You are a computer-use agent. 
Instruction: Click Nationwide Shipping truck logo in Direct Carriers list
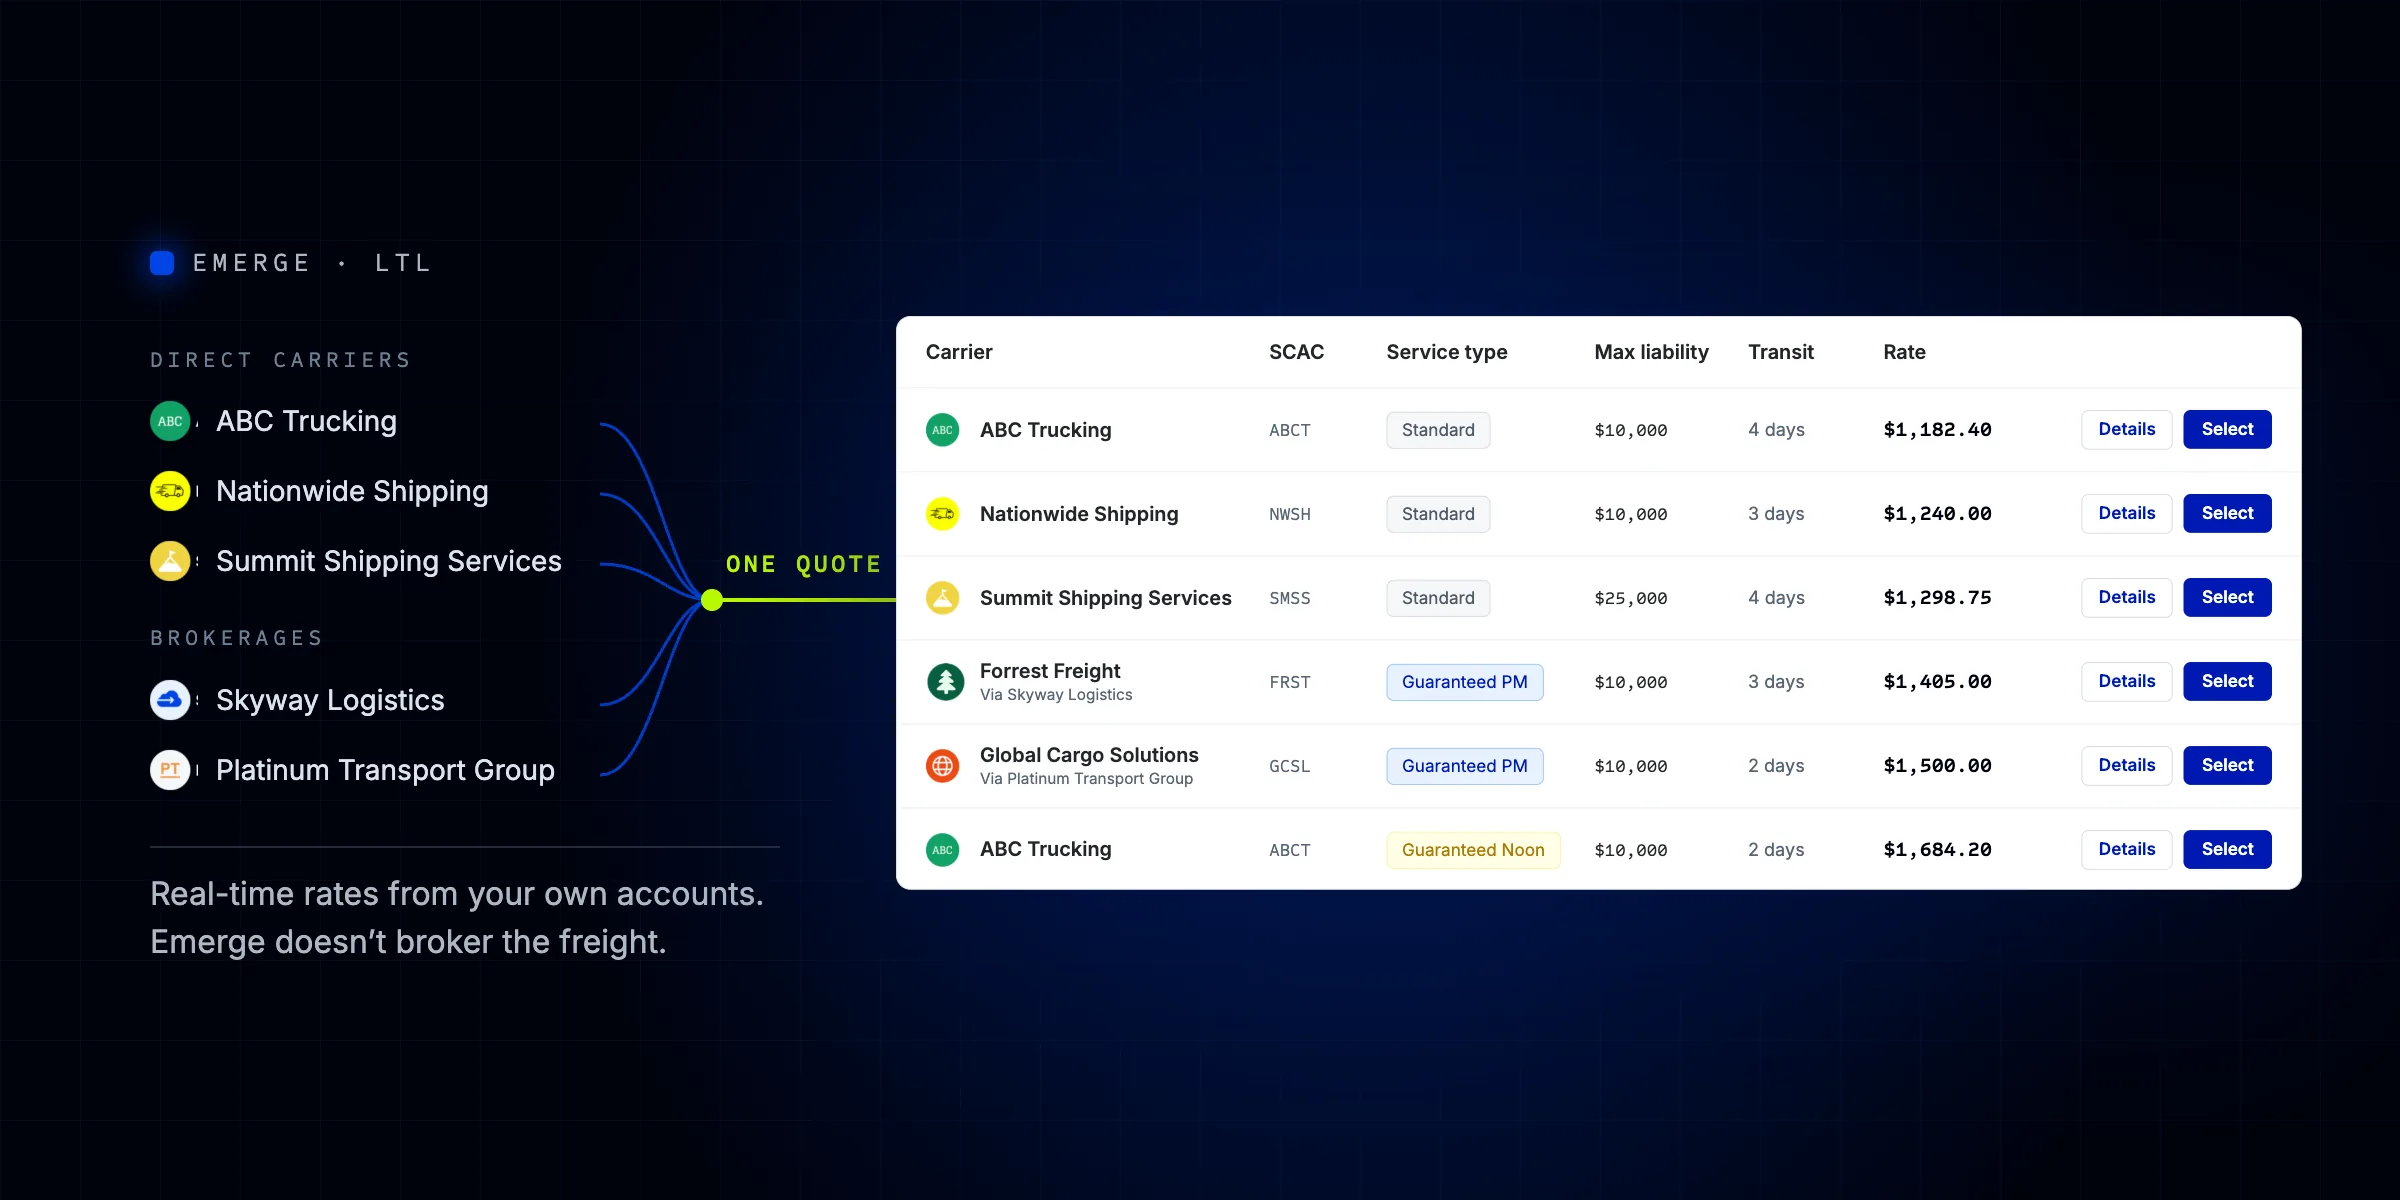click(170, 491)
